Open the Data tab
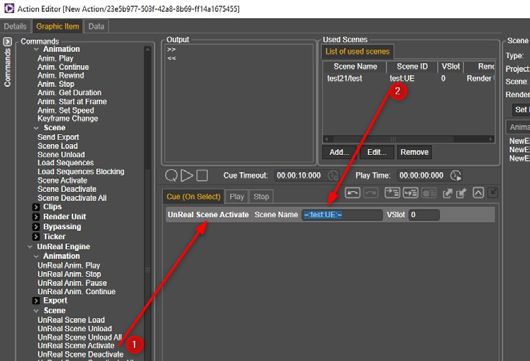This screenshot has width=530, height=361. 96,26
